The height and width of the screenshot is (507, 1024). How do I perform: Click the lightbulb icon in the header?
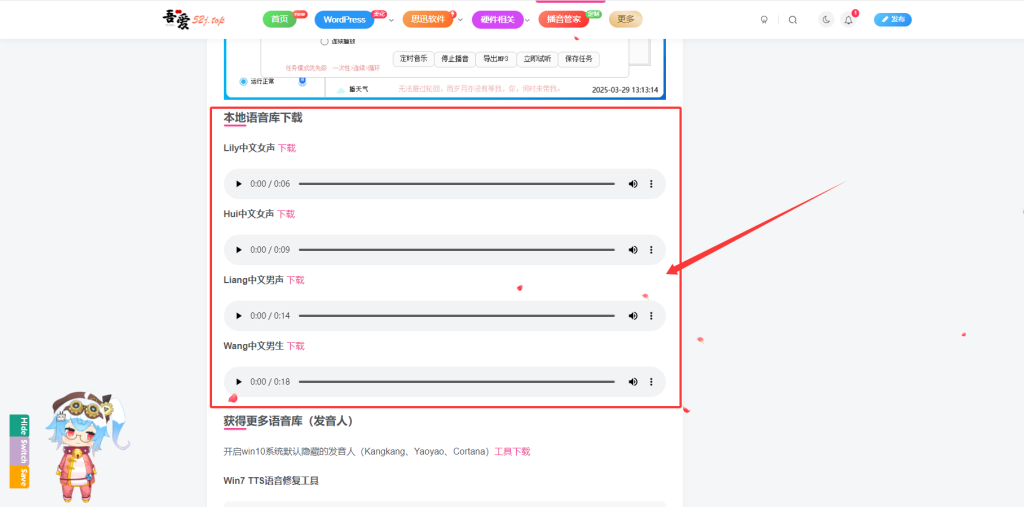(x=765, y=19)
